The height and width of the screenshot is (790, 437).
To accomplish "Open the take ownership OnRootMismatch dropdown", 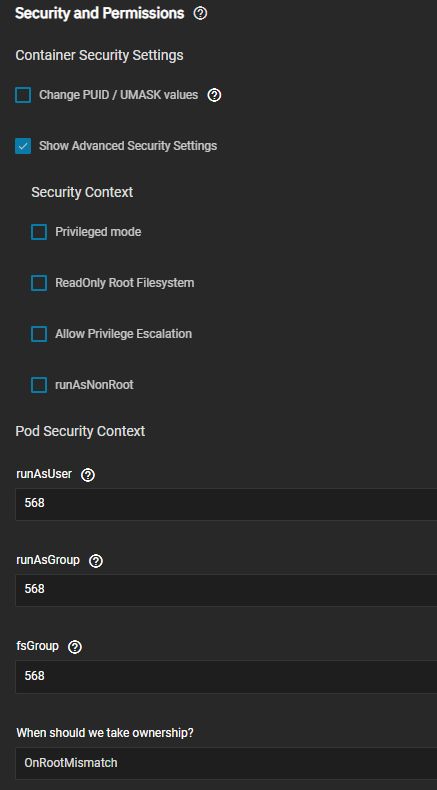I will [x=226, y=763].
